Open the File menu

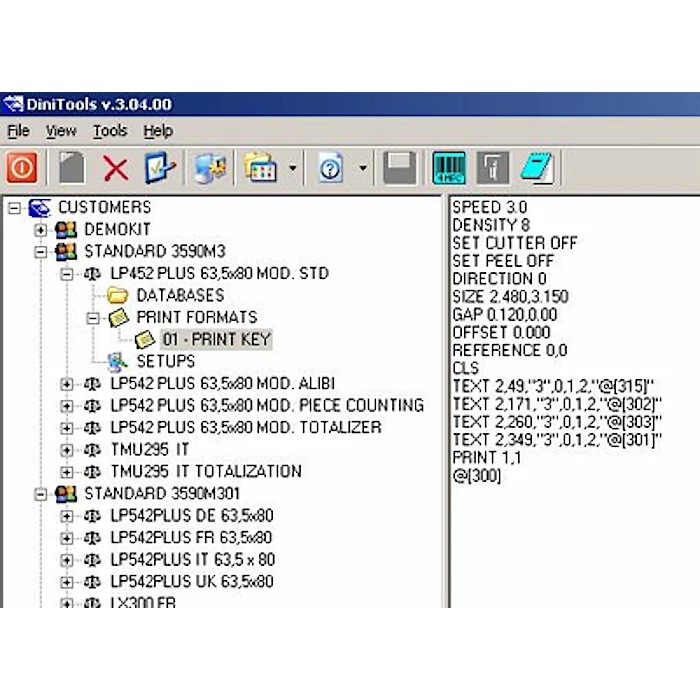(18, 131)
